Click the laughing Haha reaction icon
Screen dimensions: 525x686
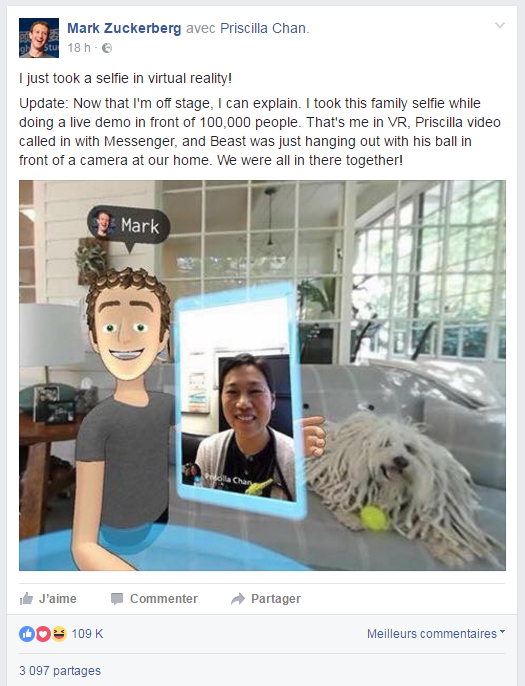pos(59,634)
